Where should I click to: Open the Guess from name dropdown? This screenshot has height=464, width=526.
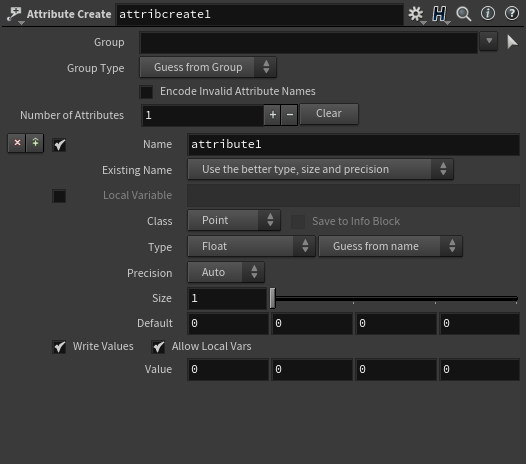point(390,246)
